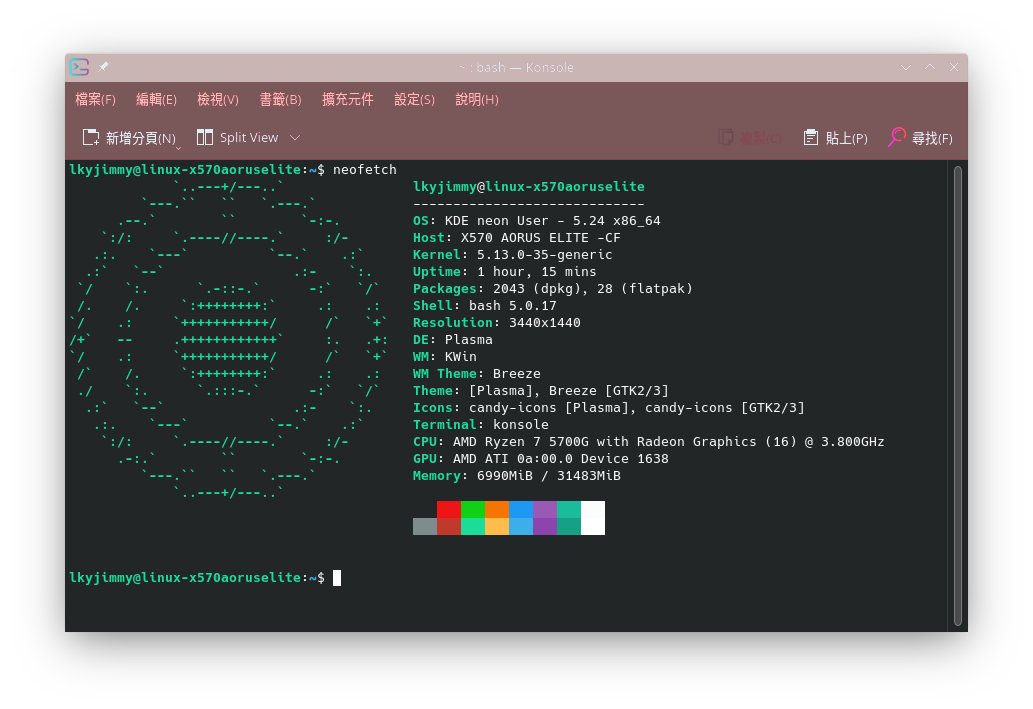Image resolution: width=1033 pixels, height=709 pixels.
Task: Click the terminal vertical scrollbar
Action: (x=958, y=395)
